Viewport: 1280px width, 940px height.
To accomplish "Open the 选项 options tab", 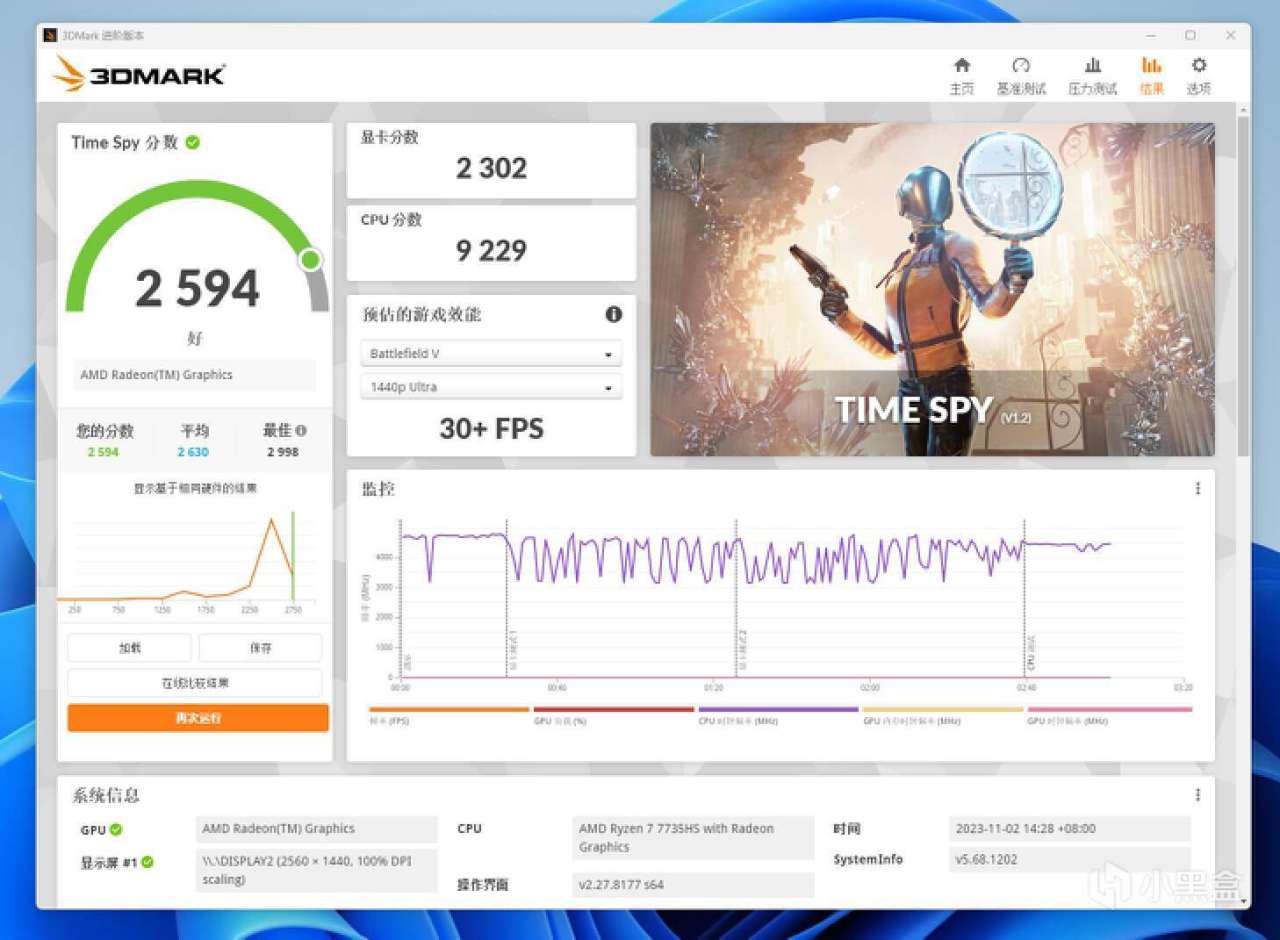I will [x=1199, y=76].
